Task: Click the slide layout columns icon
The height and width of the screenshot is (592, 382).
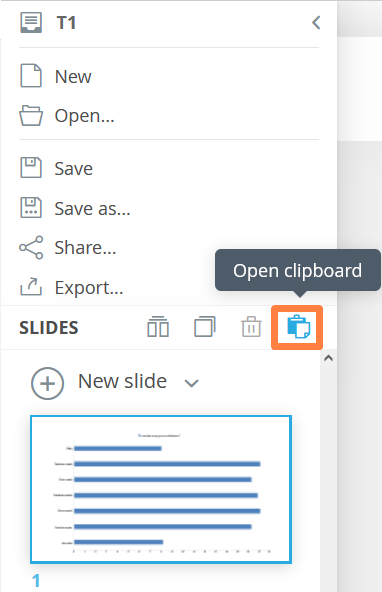Action: point(158,327)
